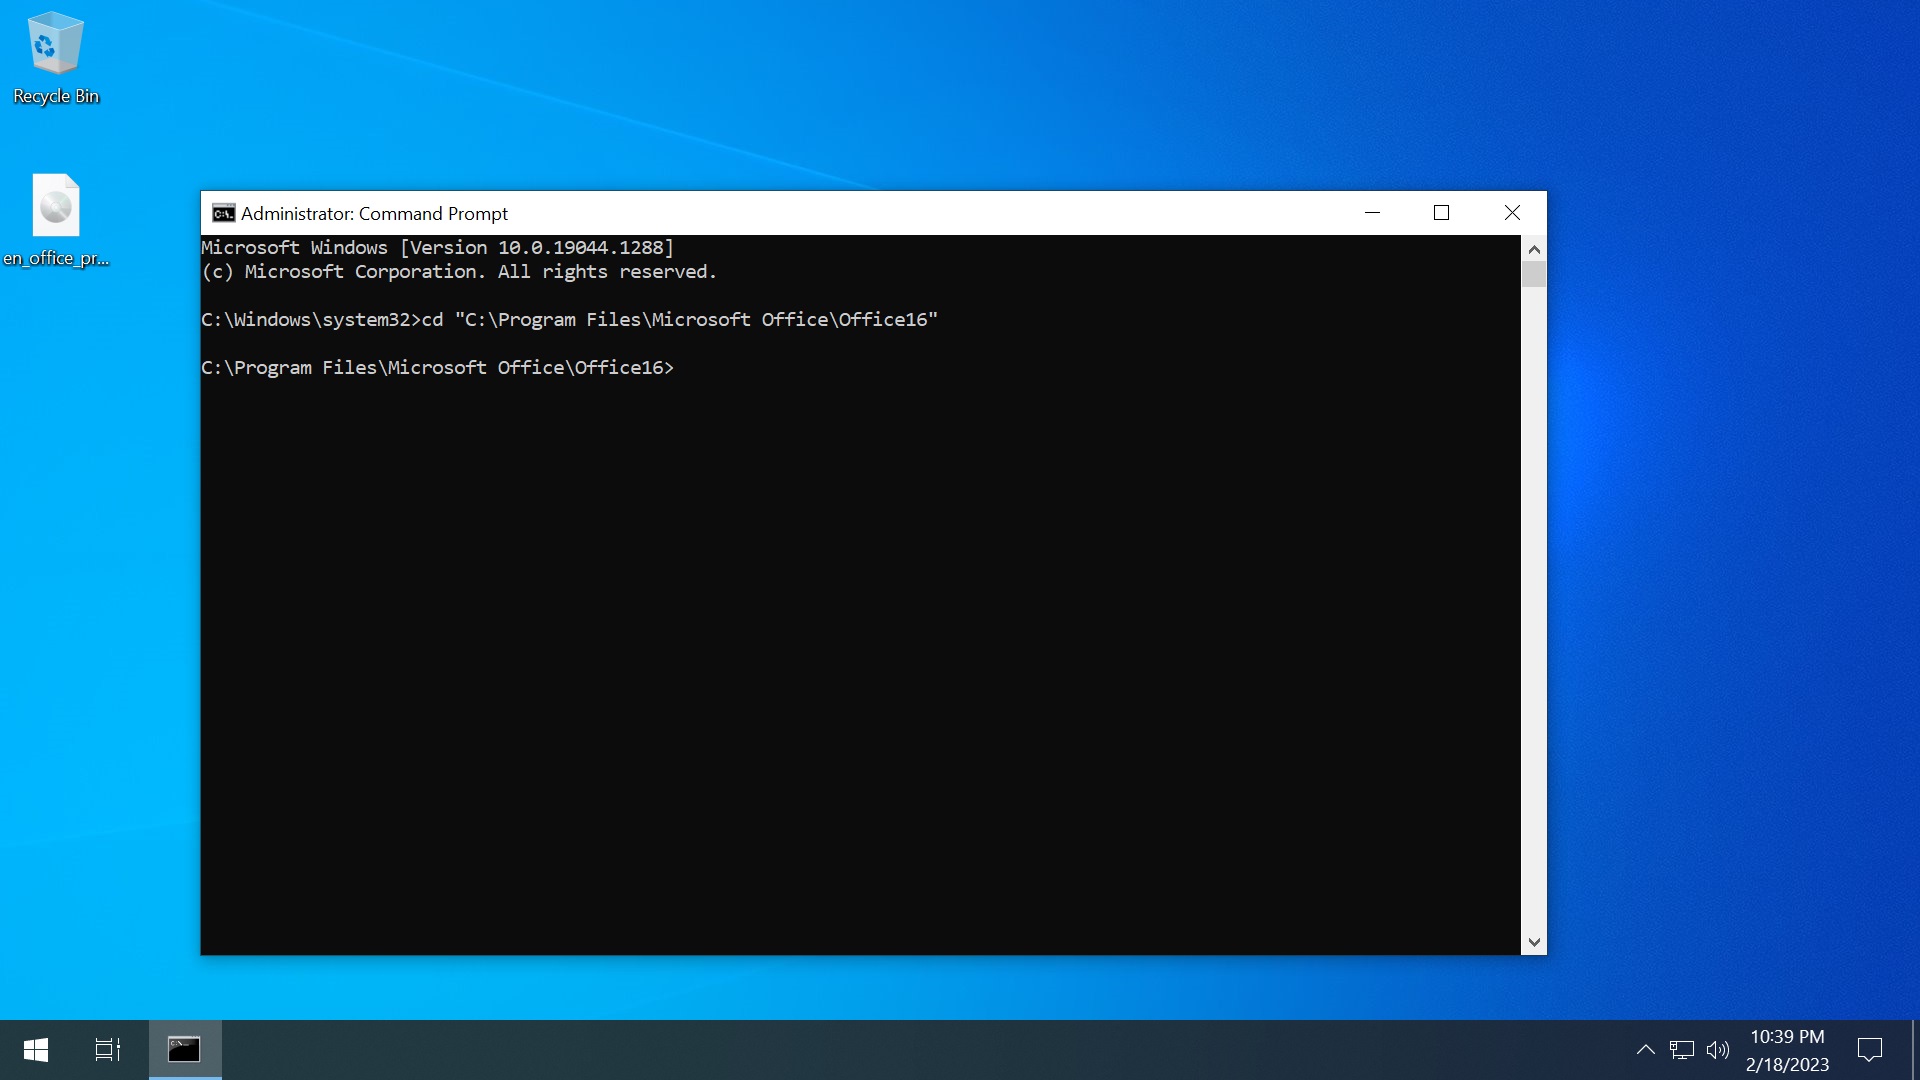Select the en_office_pr... disc image file
This screenshot has height=1080, width=1920.
[56, 220]
